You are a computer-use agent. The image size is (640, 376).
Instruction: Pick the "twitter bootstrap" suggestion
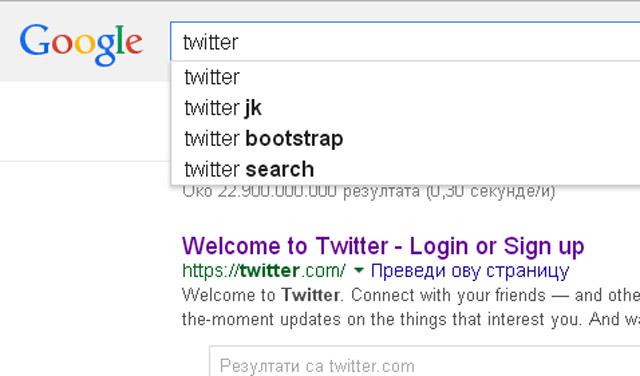(x=405, y=139)
